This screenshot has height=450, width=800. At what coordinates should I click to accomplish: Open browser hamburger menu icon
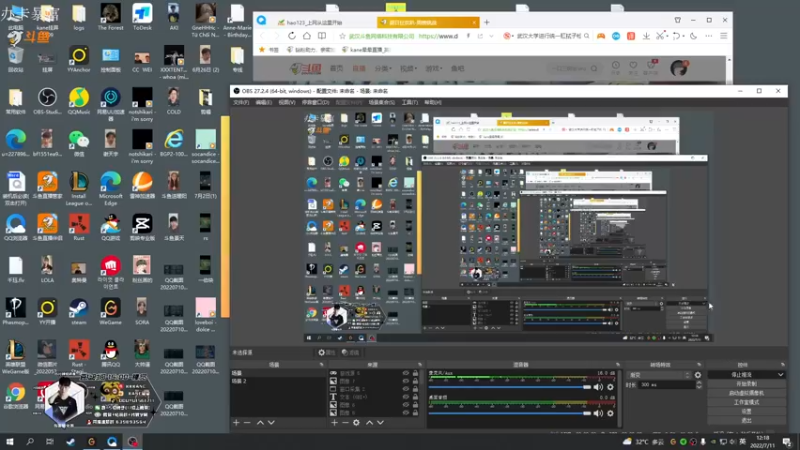[723, 36]
